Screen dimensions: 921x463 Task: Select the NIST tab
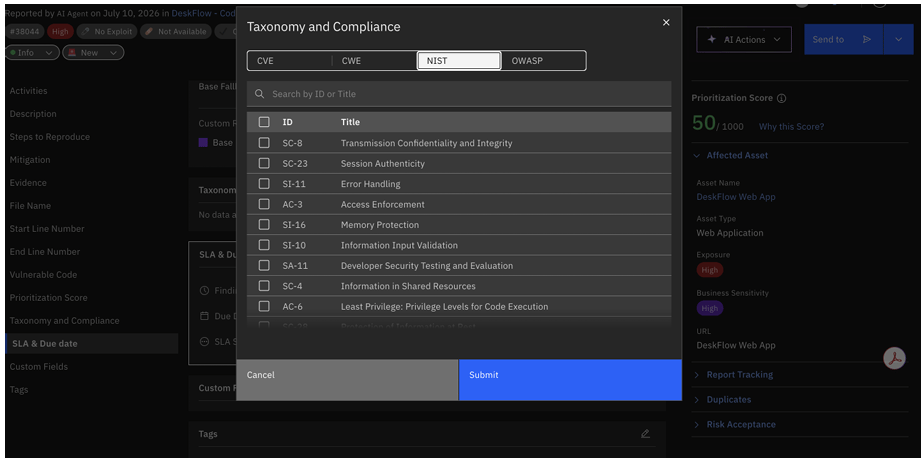459,61
